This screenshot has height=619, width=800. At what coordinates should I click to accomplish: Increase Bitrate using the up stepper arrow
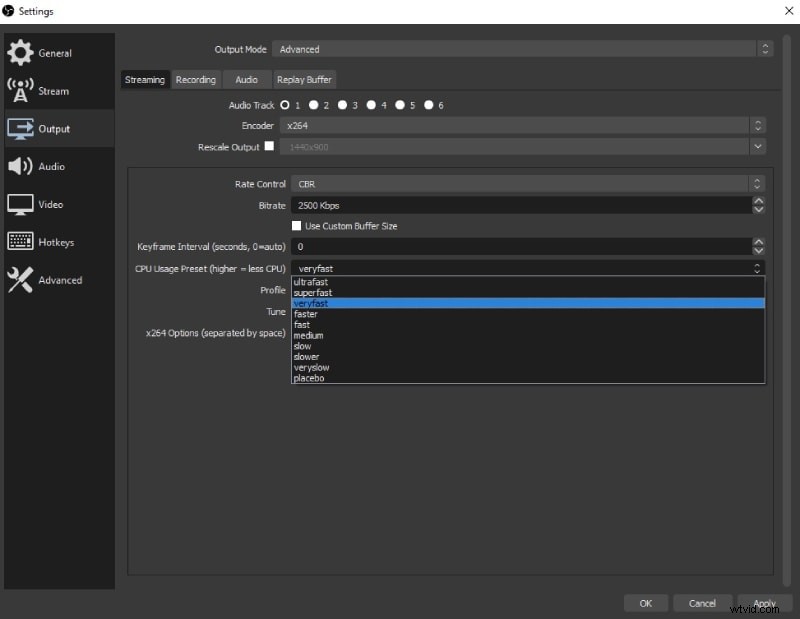tap(758, 201)
